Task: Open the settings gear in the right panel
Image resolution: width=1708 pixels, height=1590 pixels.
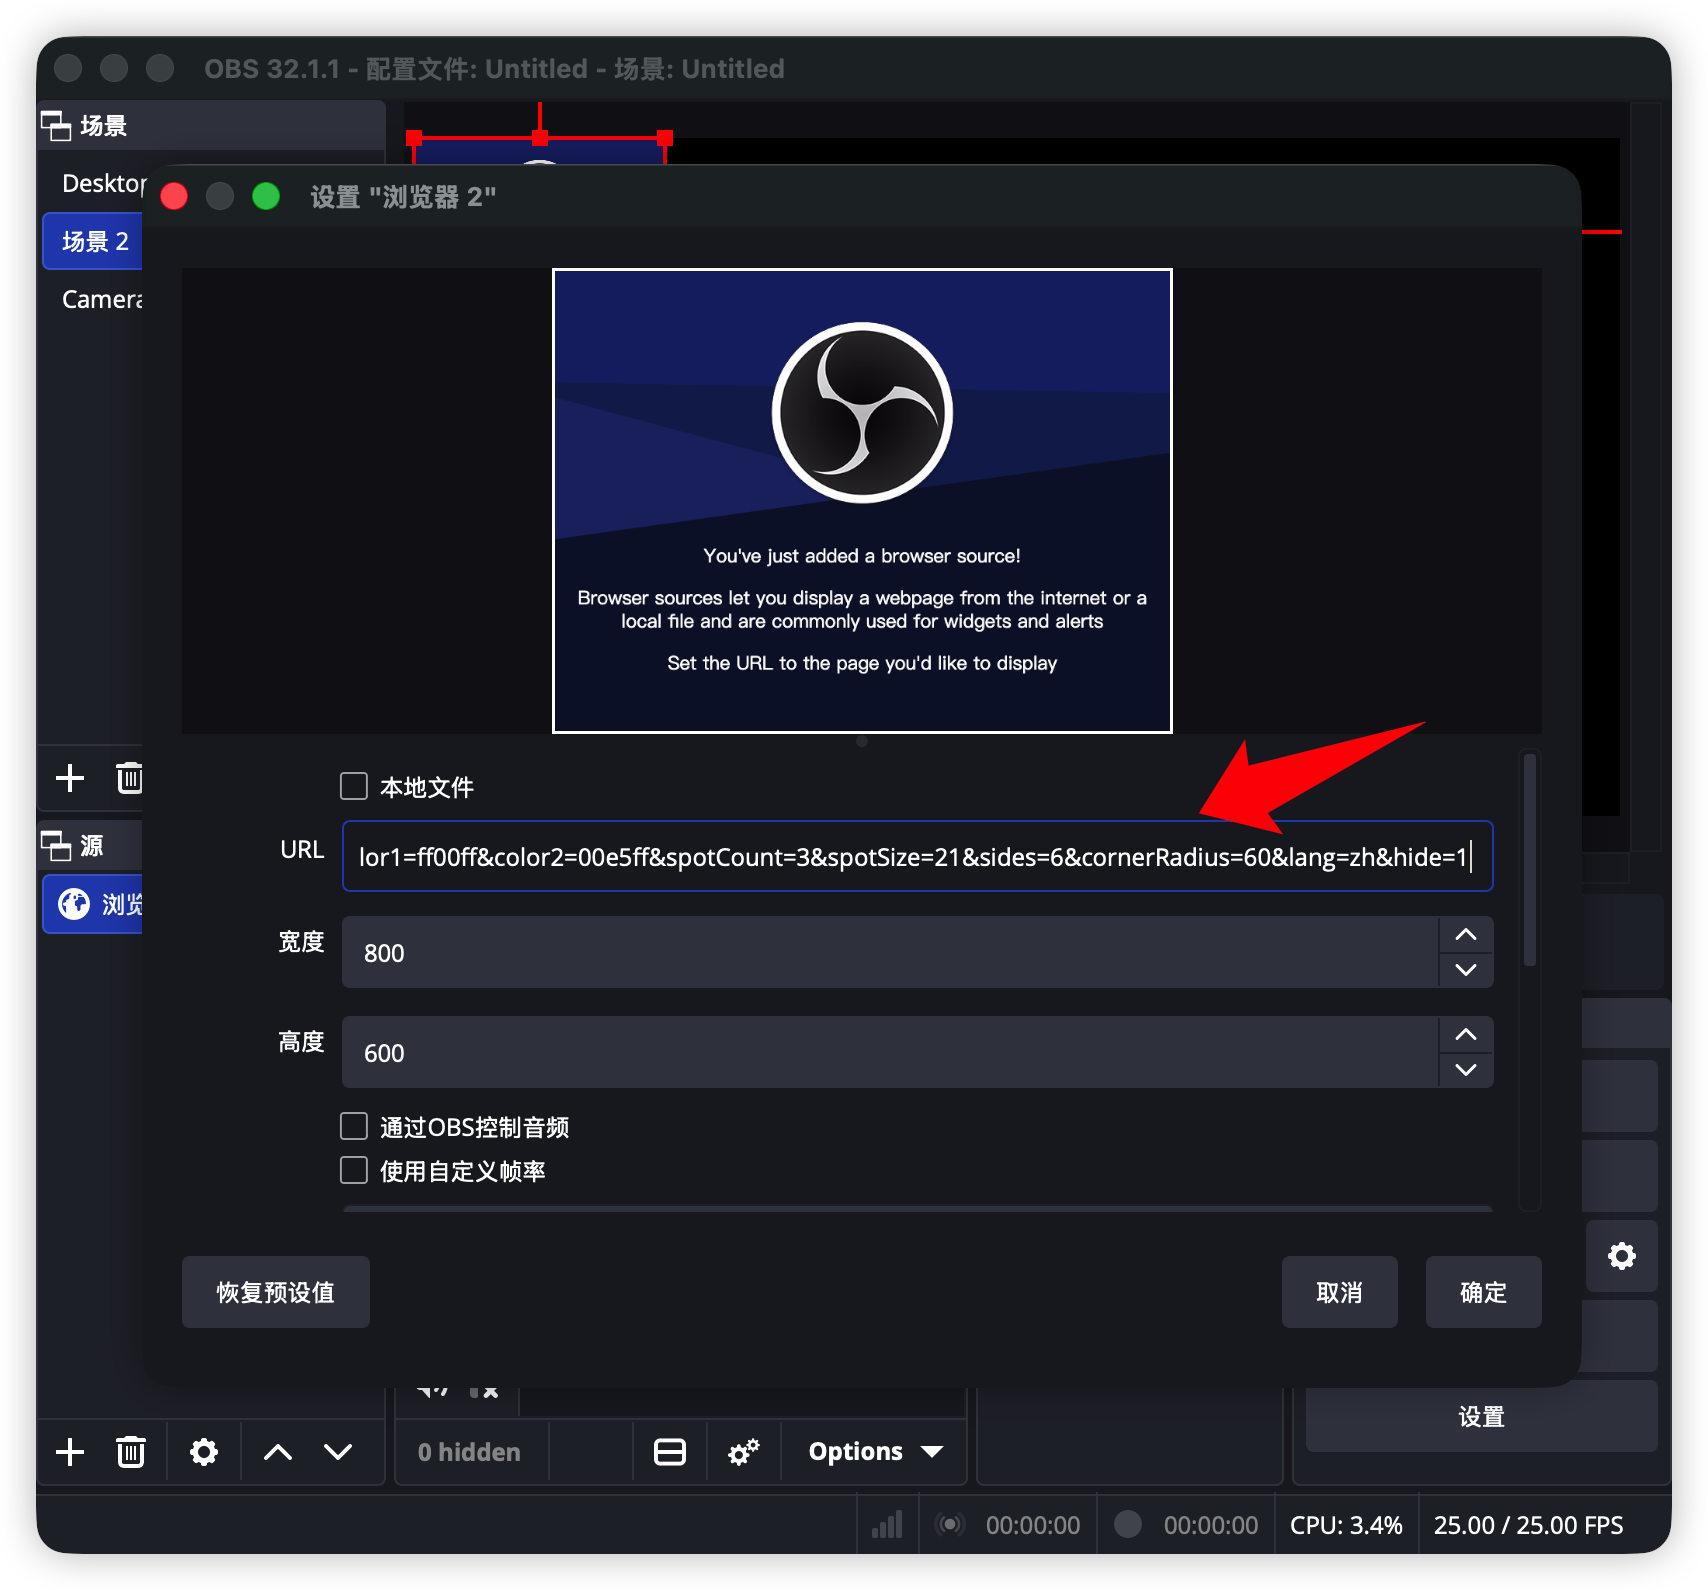Action: click(1621, 1256)
